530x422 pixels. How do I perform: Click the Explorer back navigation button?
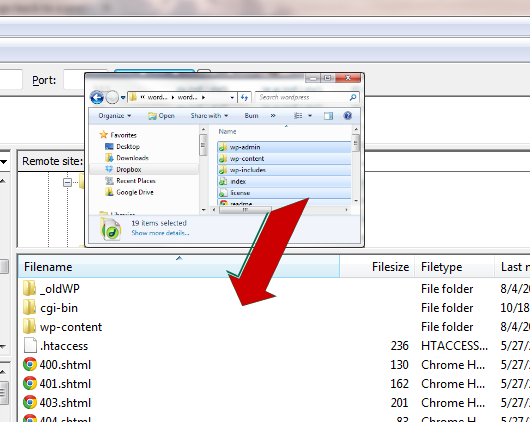[97, 97]
